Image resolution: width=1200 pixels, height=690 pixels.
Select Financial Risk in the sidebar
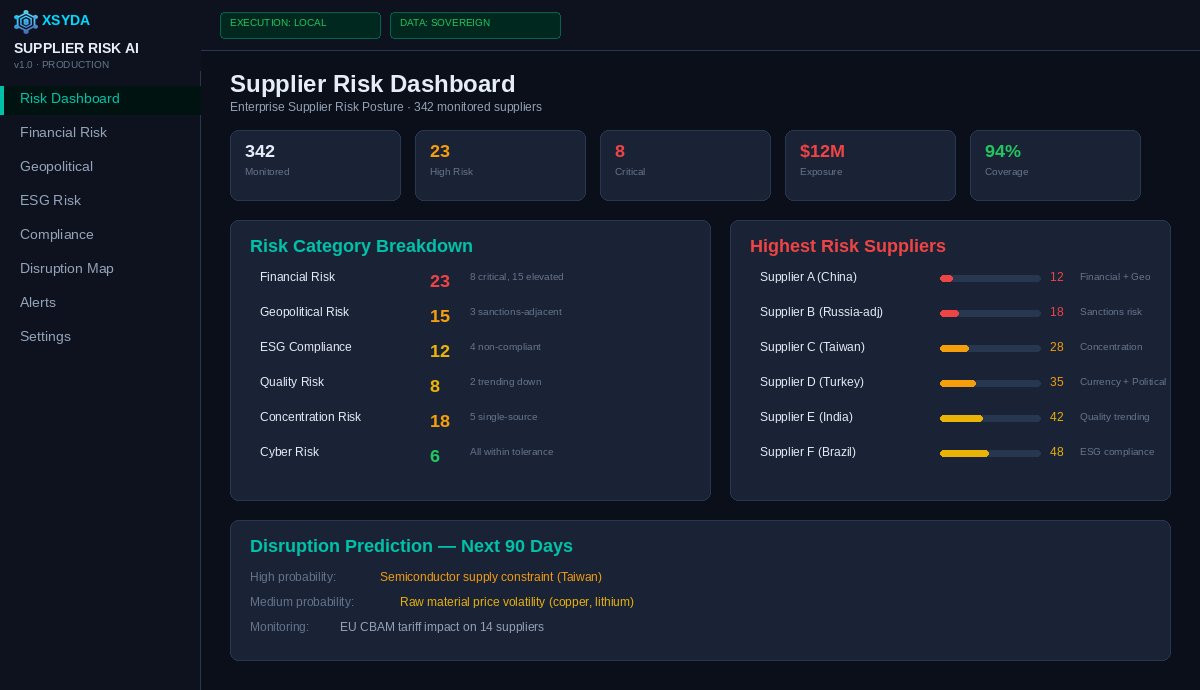(x=63, y=132)
